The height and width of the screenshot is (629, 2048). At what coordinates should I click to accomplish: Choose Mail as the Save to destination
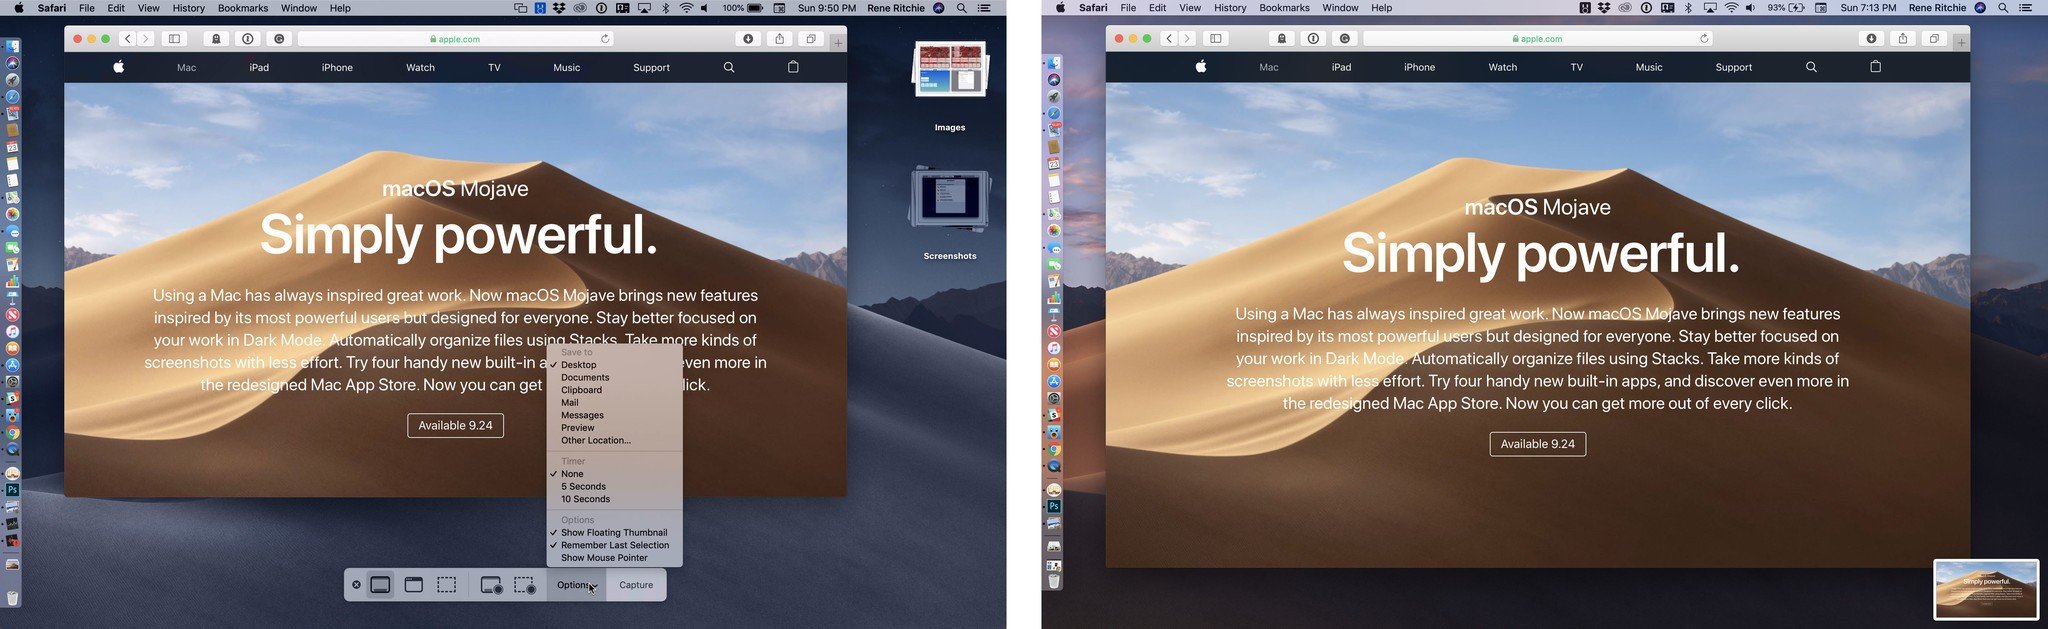coord(614,402)
